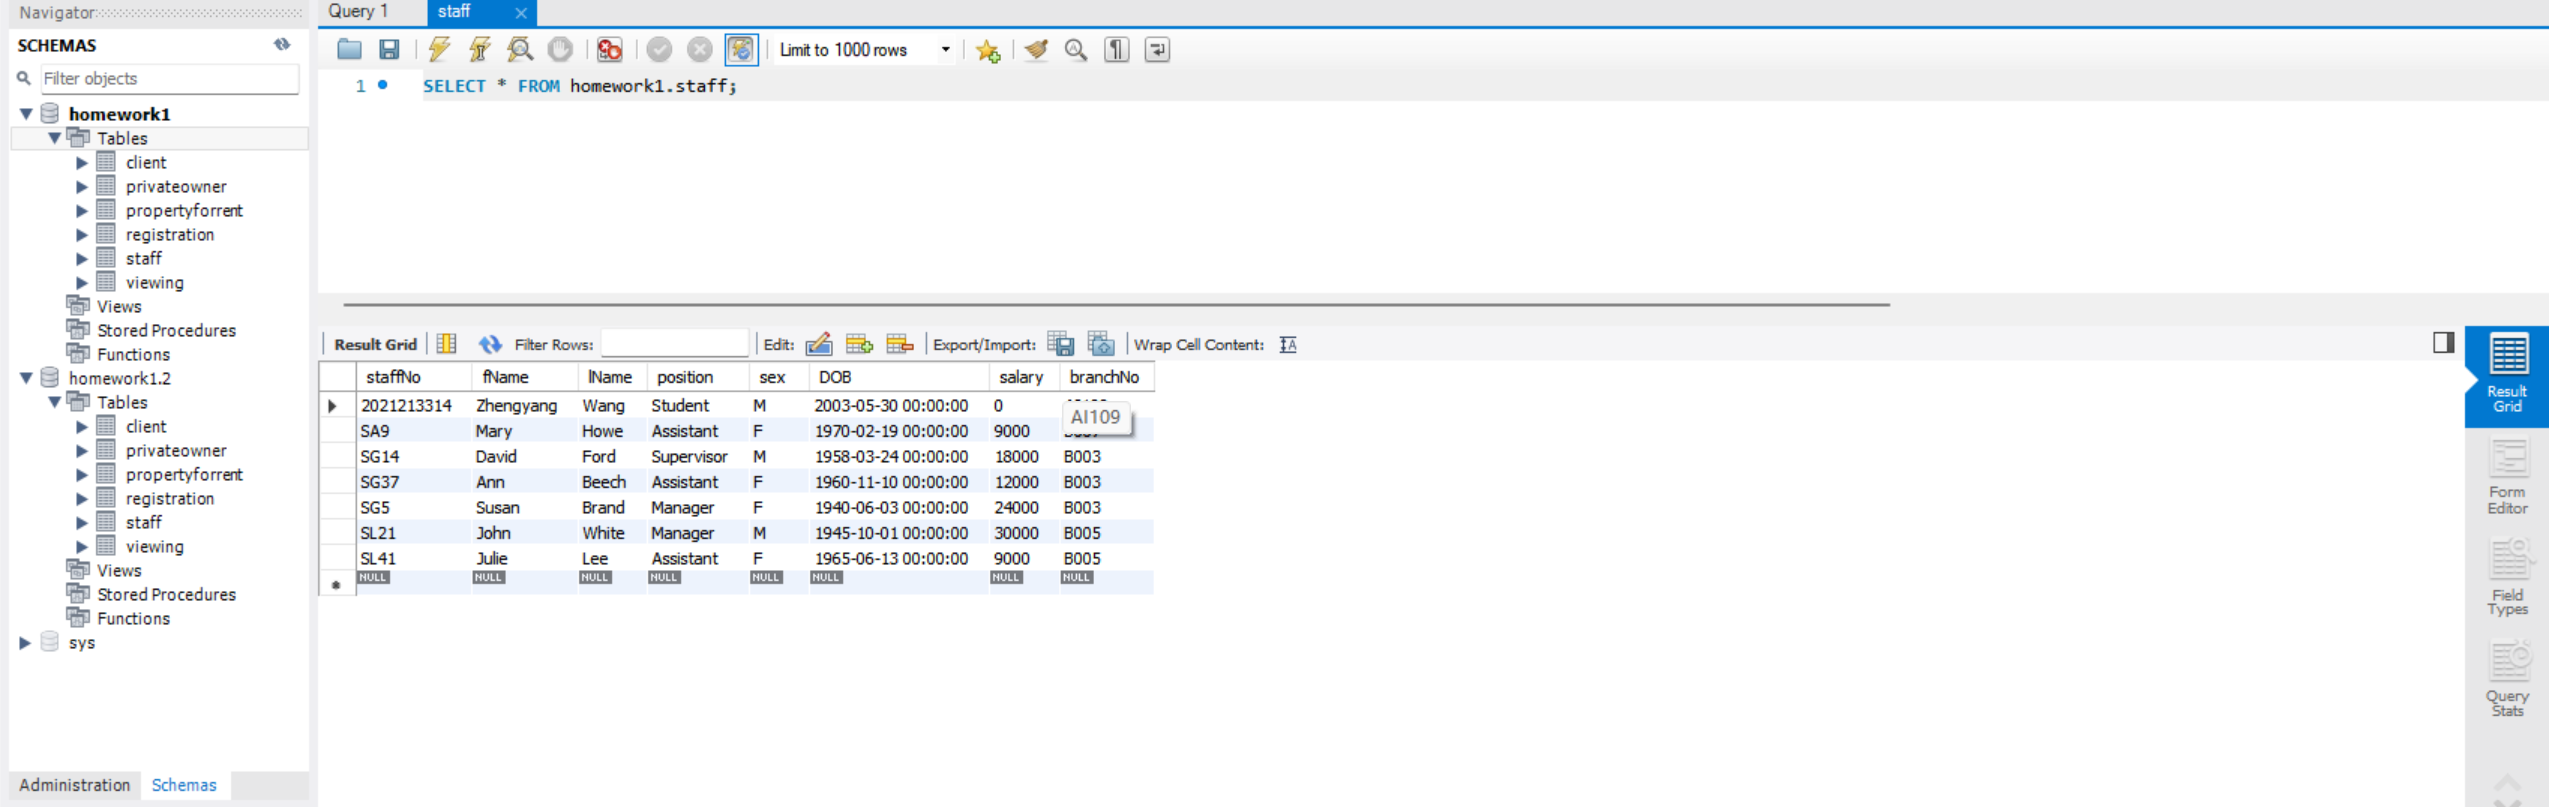This screenshot has height=807, width=2549.
Task: Expand the sys schema node
Action: pyautogui.click(x=25, y=642)
